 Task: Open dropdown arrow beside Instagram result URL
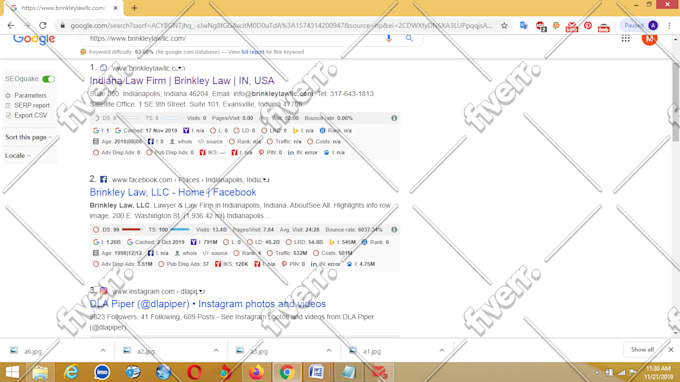pos(201,291)
